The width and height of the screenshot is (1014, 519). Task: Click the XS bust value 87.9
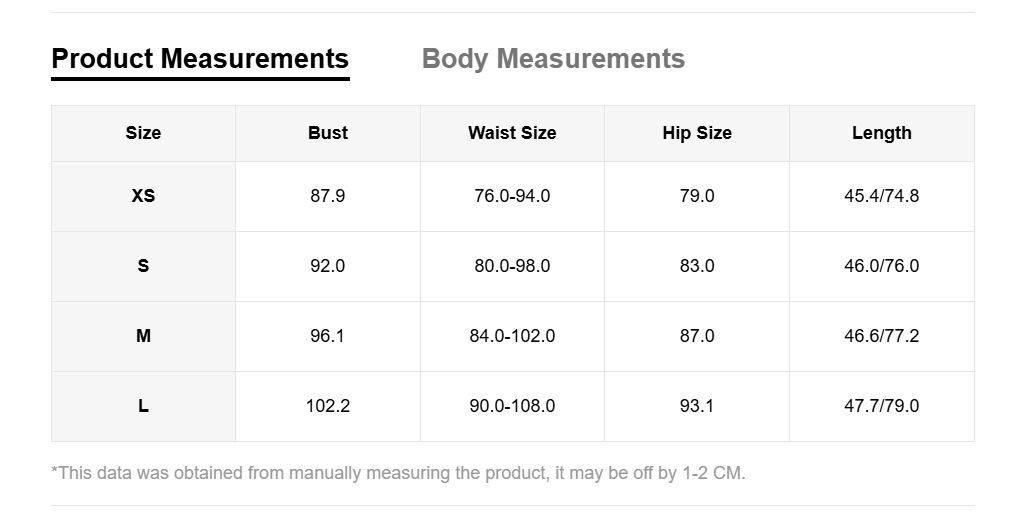pos(328,196)
